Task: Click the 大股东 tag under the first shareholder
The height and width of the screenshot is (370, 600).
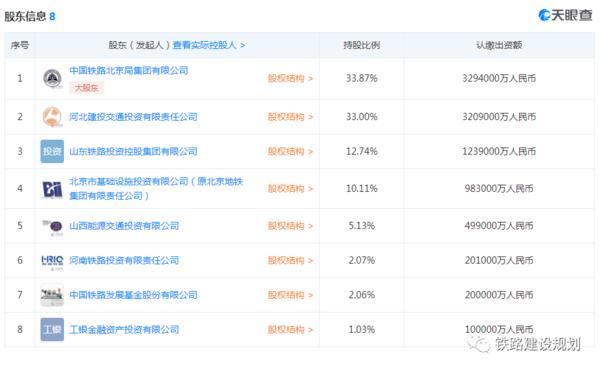Action: pyautogui.click(x=86, y=88)
